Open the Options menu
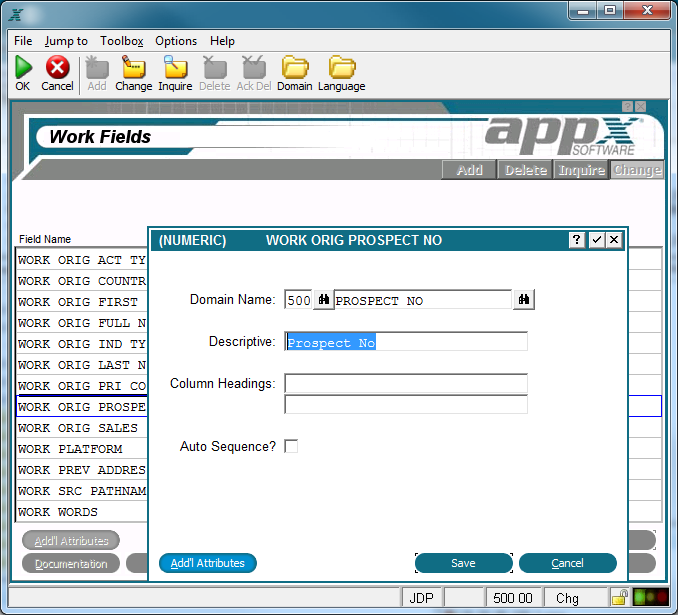 click(x=176, y=41)
